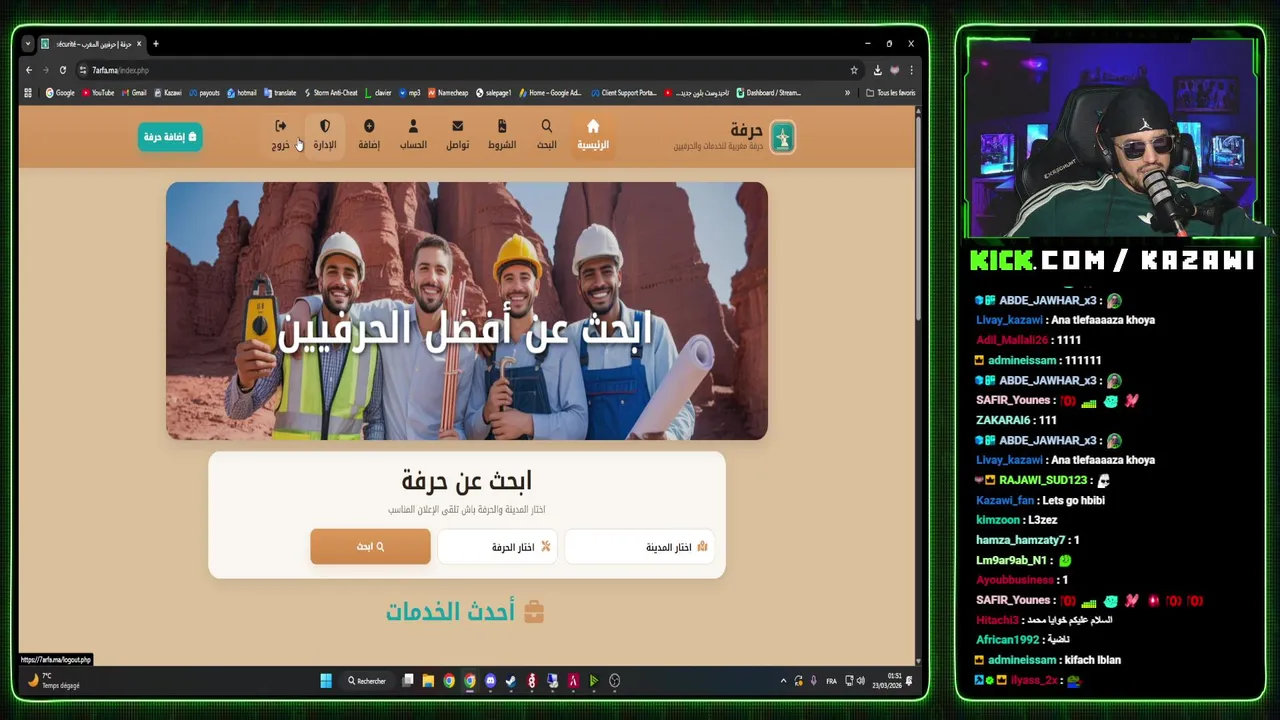Open the weather widget showing 7°C

54,681
